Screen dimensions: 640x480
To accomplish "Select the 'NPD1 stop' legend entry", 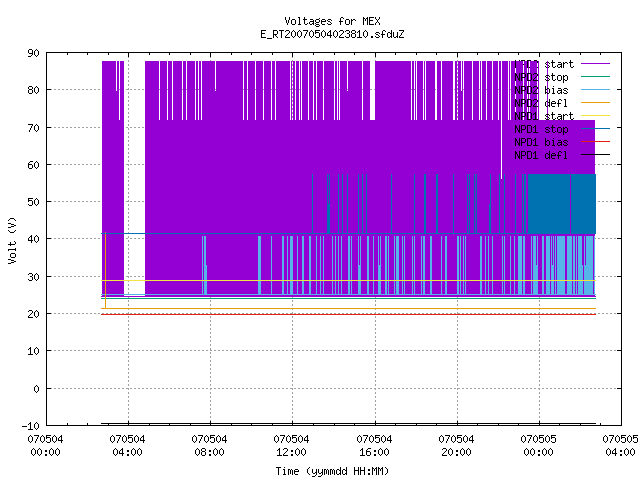I will click(541, 129).
